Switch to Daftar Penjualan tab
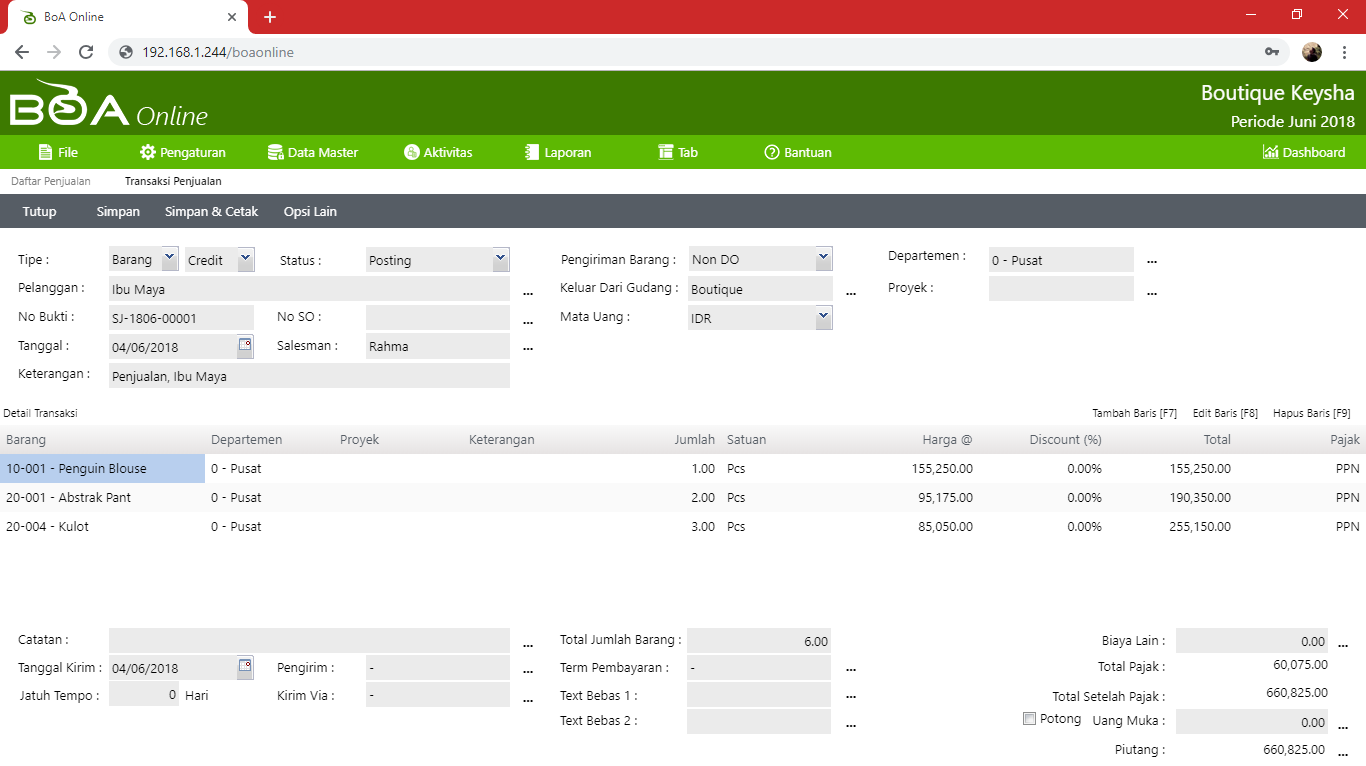The image size is (1366, 766). pyautogui.click(x=51, y=181)
